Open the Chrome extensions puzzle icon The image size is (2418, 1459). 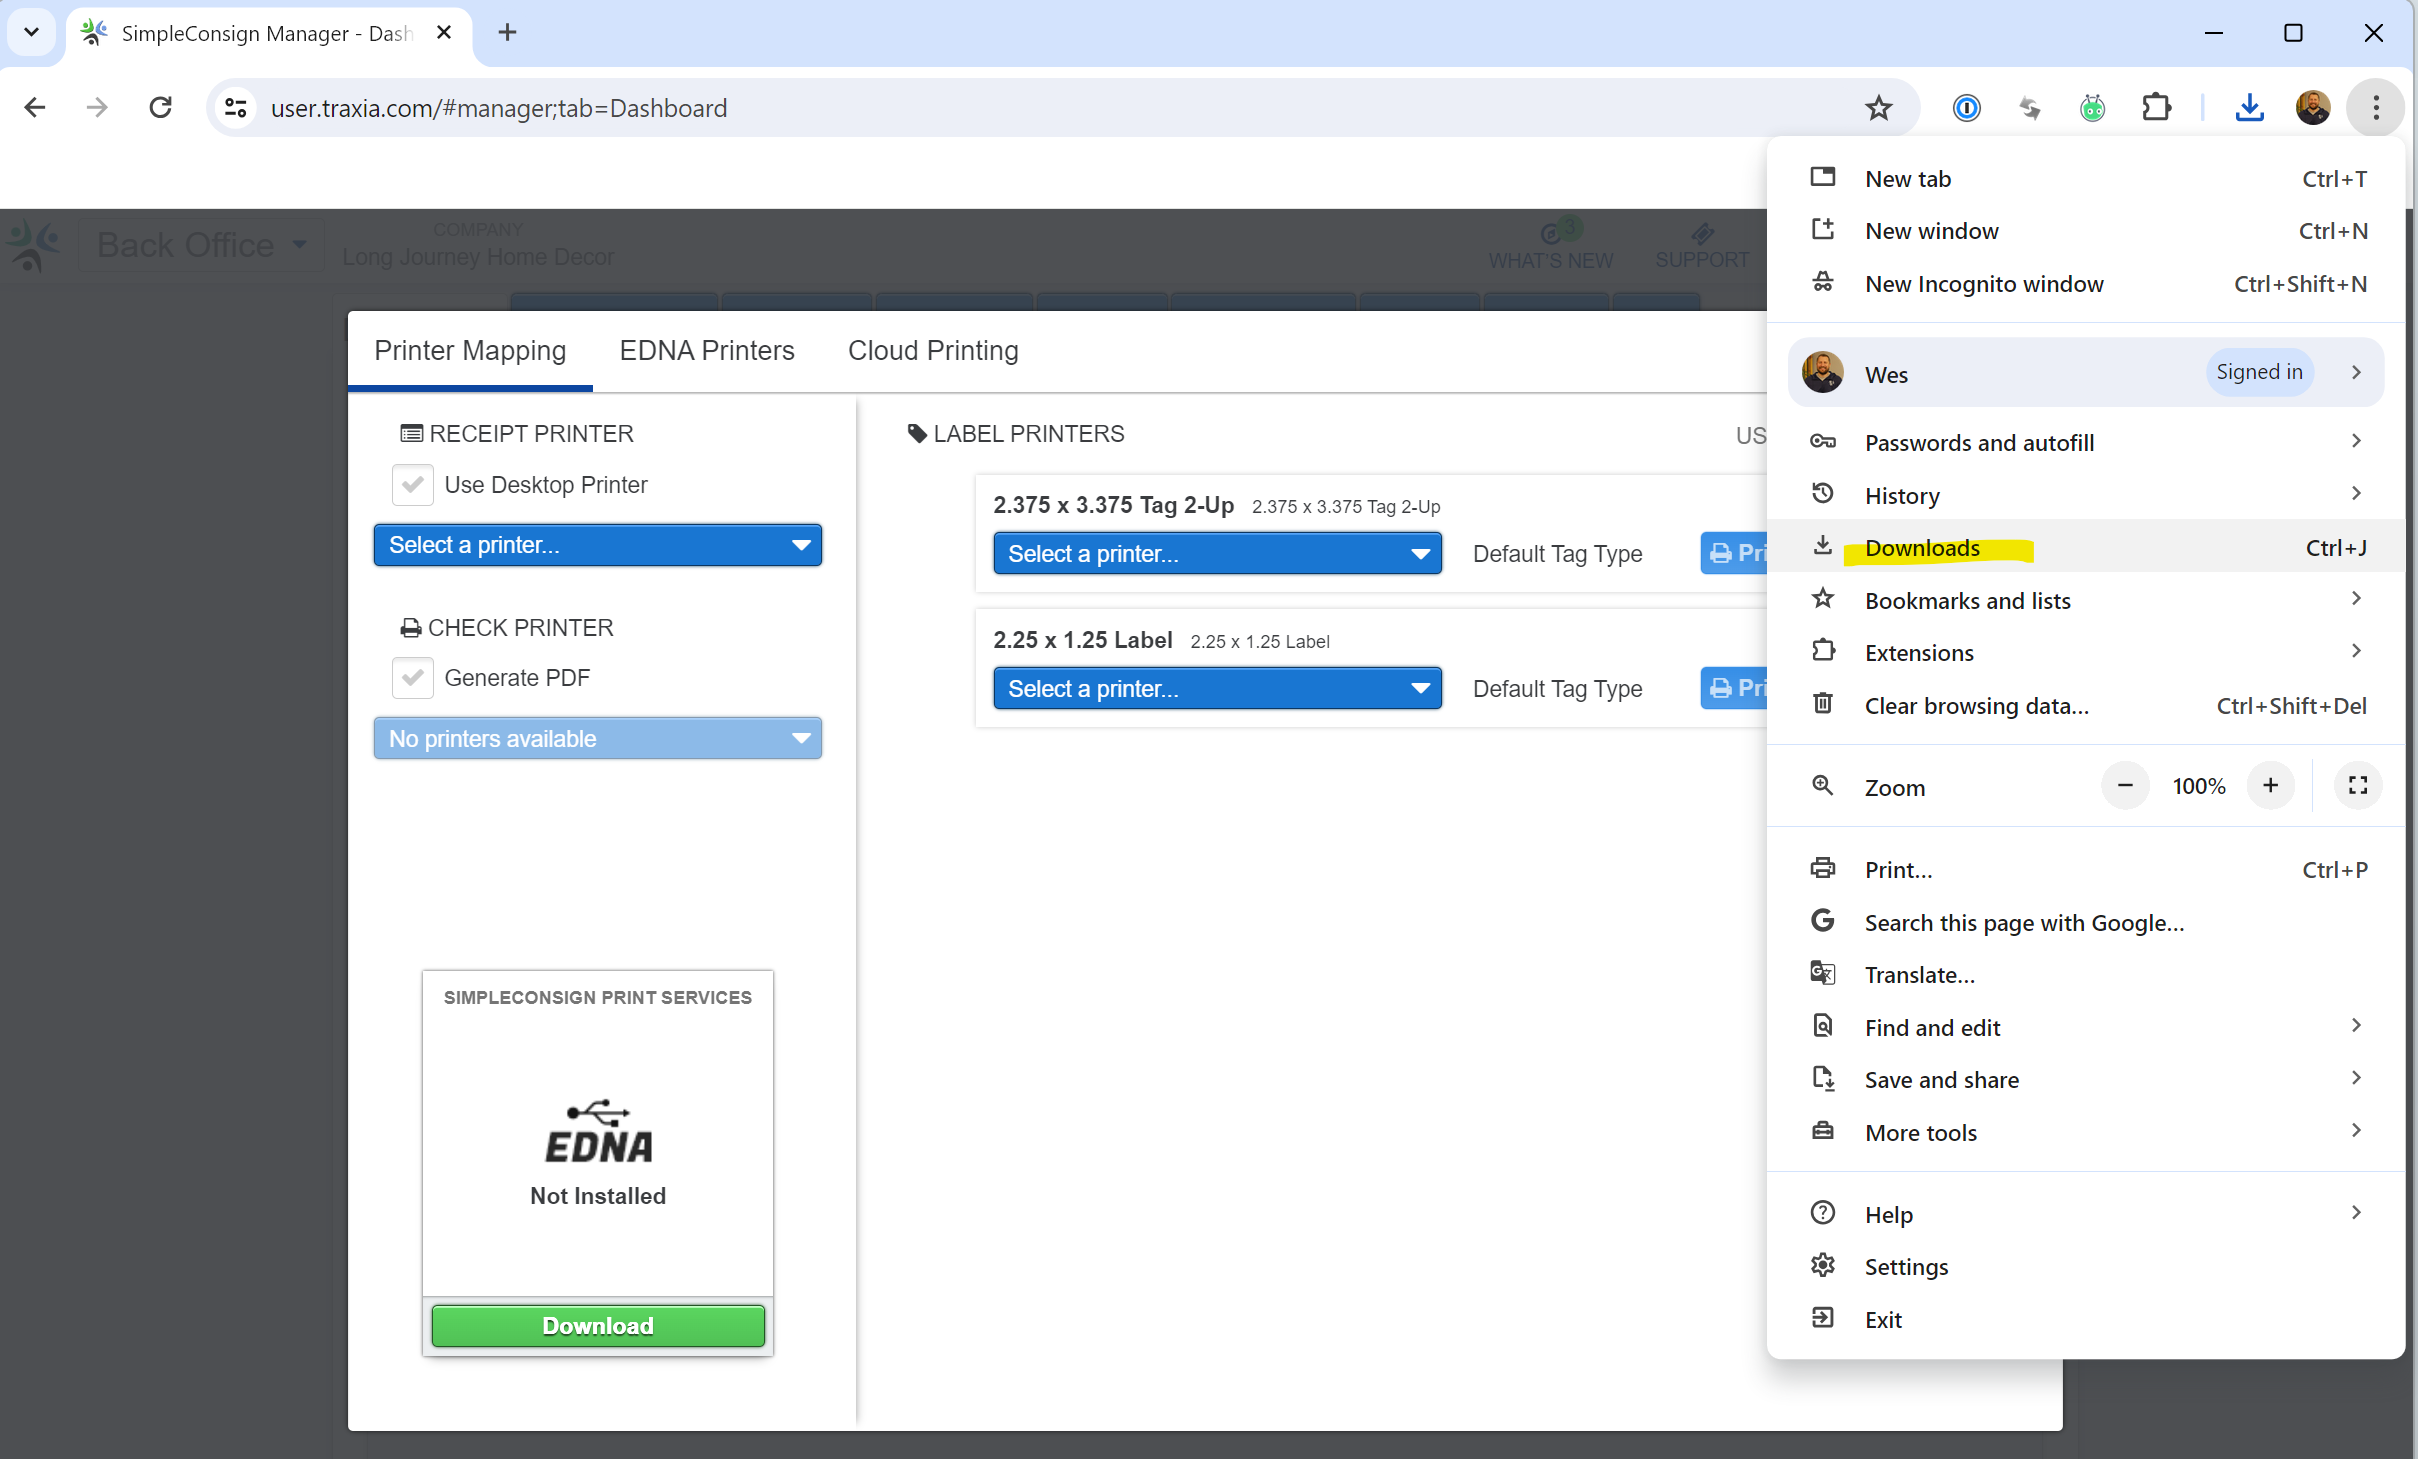2156,108
